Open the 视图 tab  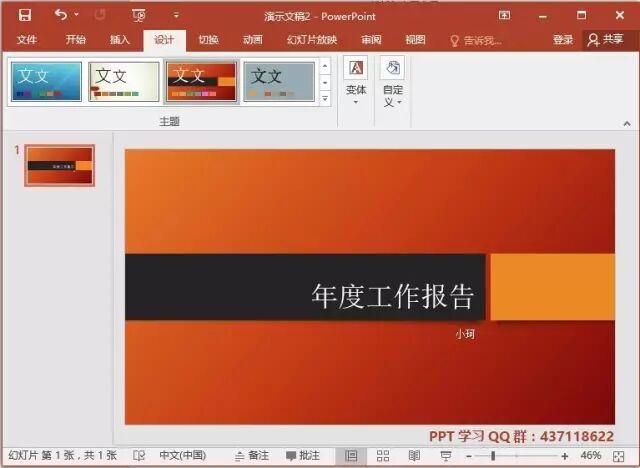(x=416, y=40)
